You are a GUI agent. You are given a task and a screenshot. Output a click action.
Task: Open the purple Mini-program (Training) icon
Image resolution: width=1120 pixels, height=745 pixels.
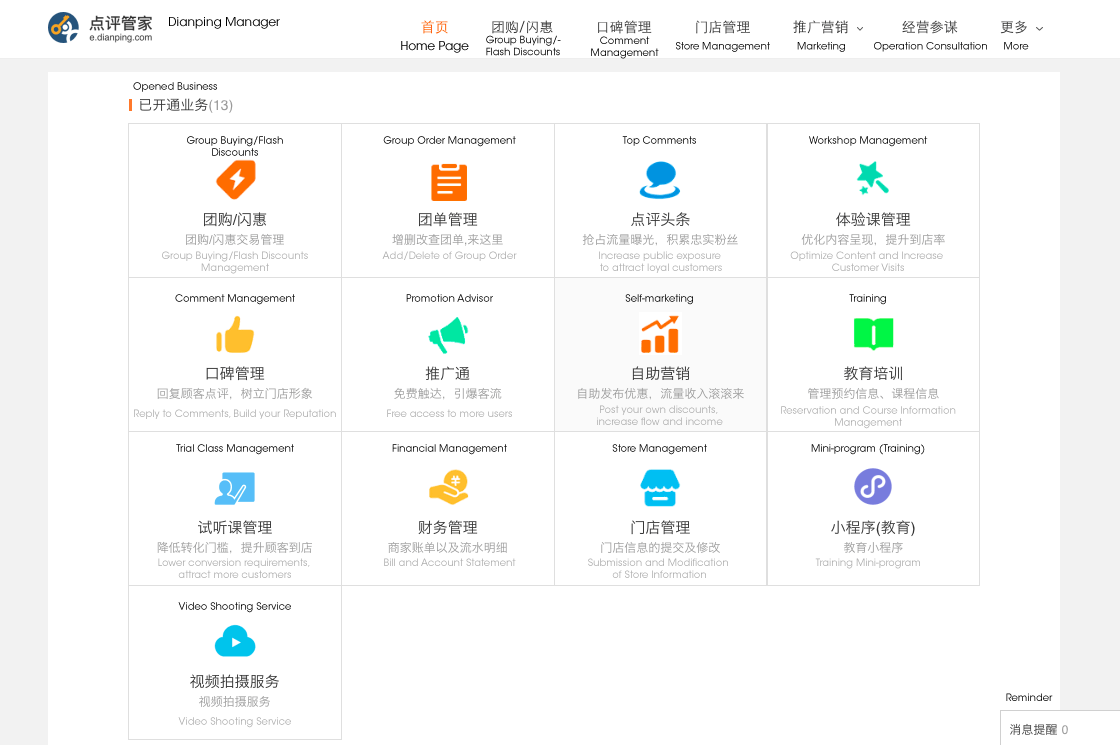[873, 487]
